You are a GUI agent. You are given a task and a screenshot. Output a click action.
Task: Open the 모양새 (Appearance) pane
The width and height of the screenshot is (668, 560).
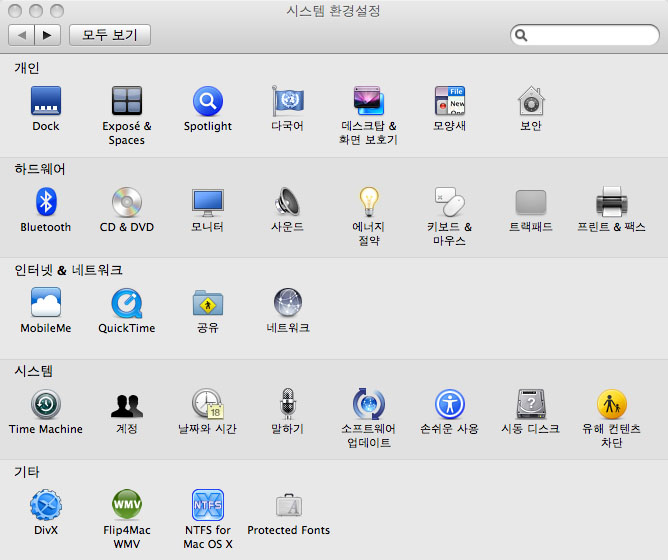point(449,101)
